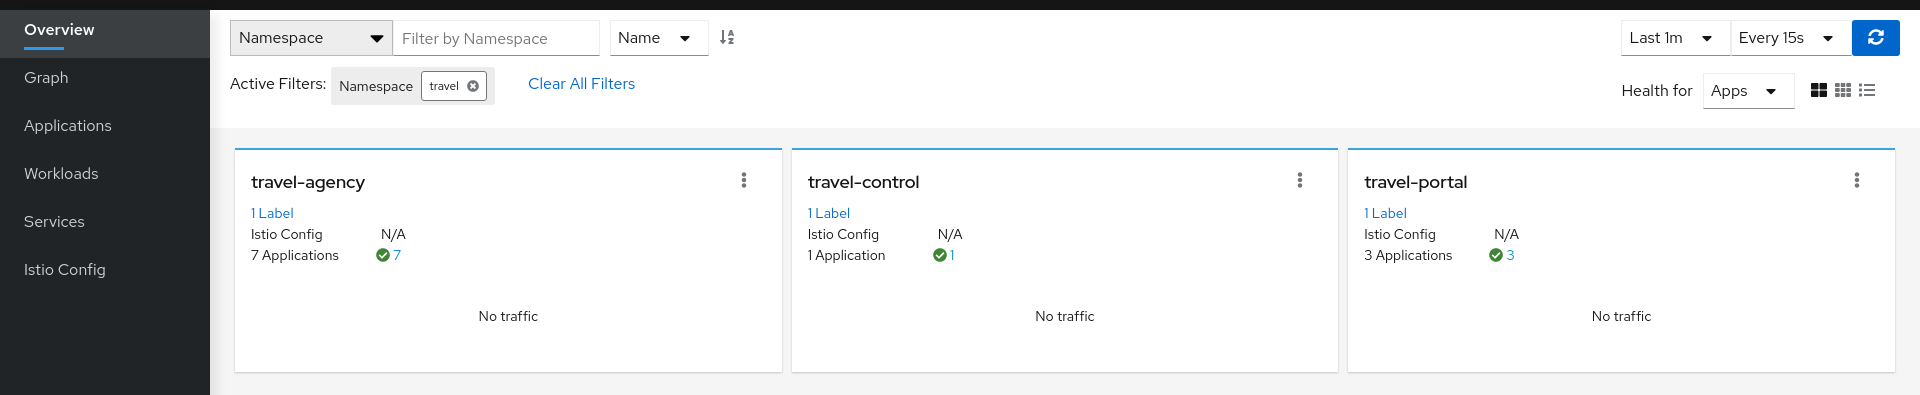Image resolution: width=1920 pixels, height=395 pixels.
Task: Click the healthy status icon in travel-portal
Action: pyautogui.click(x=1495, y=255)
